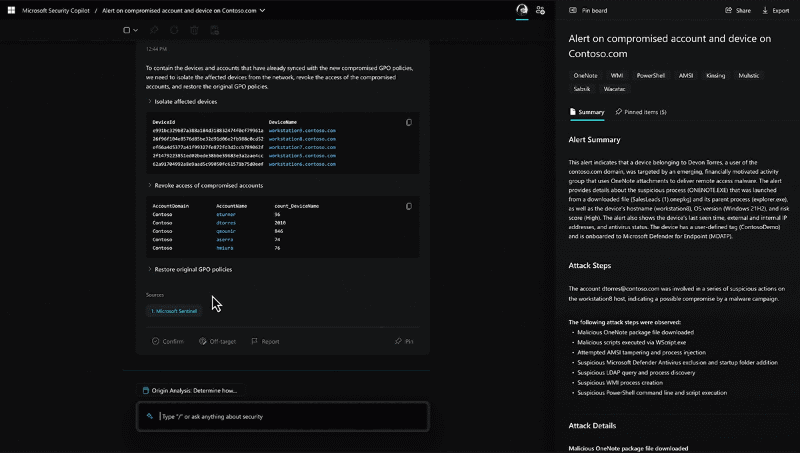Open the Microsoft Sentinel source link
This screenshot has width=800, height=453.
(174, 311)
